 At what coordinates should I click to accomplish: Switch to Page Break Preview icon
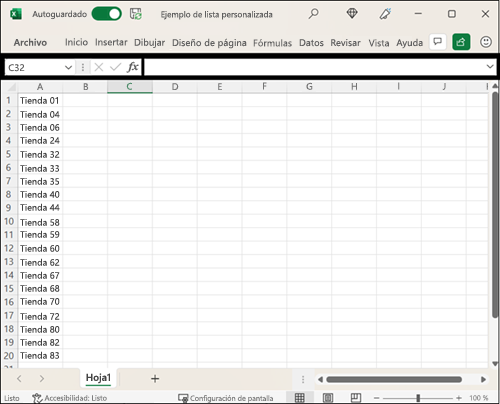click(356, 397)
